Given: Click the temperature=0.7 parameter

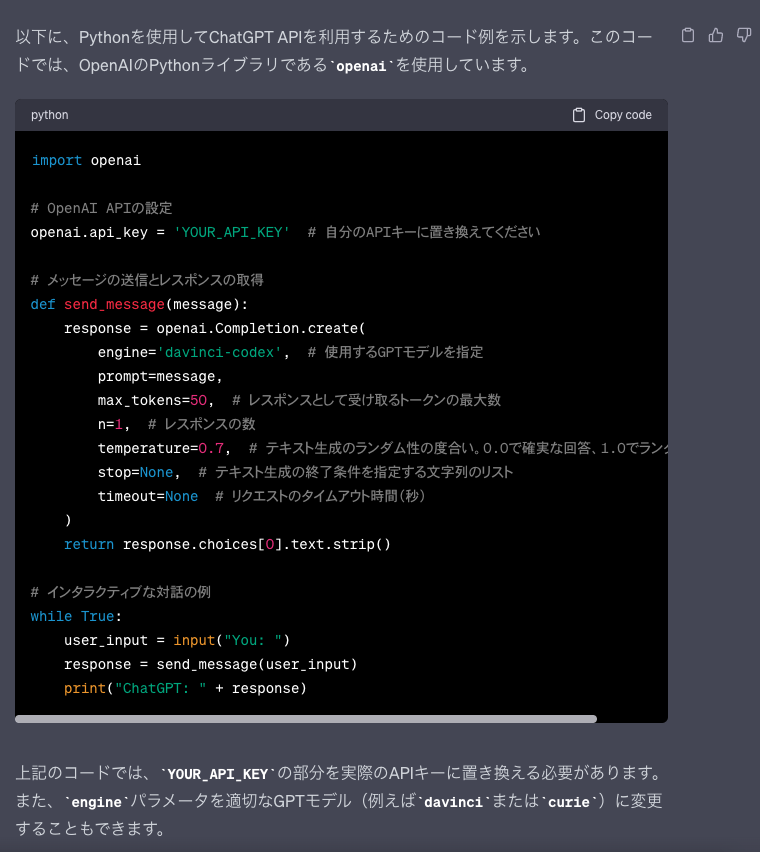Looking at the screenshot, I should pyautogui.click(x=164, y=448).
